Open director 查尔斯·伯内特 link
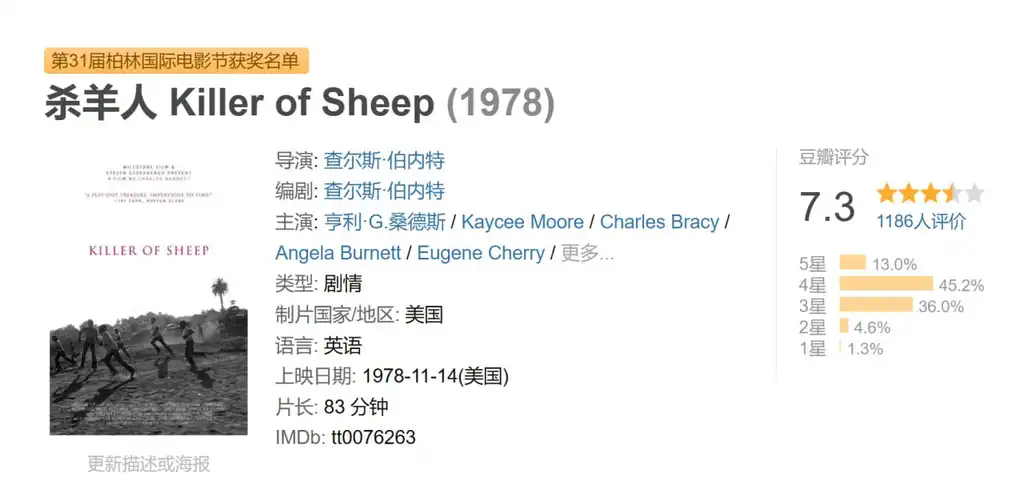The height and width of the screenshot is (502, 1024). point(384,160)
